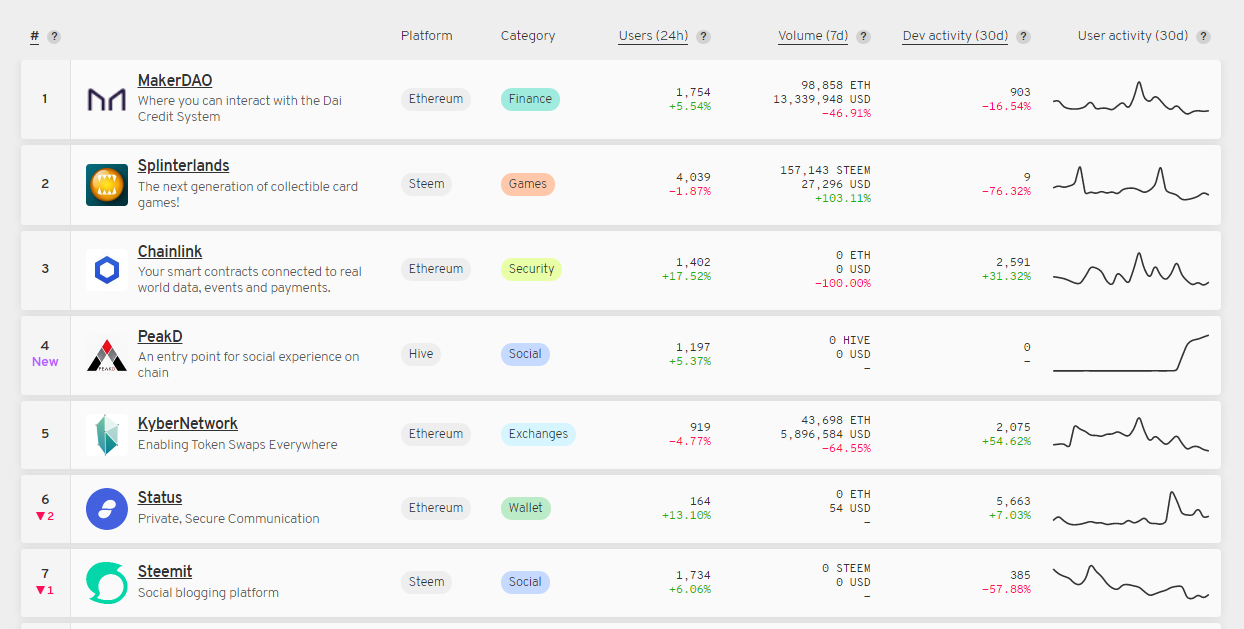Open the Steemit dapp link
The width and height of the screenshot is (1244, 629).
pyautogui.click(x=165, y=571)
